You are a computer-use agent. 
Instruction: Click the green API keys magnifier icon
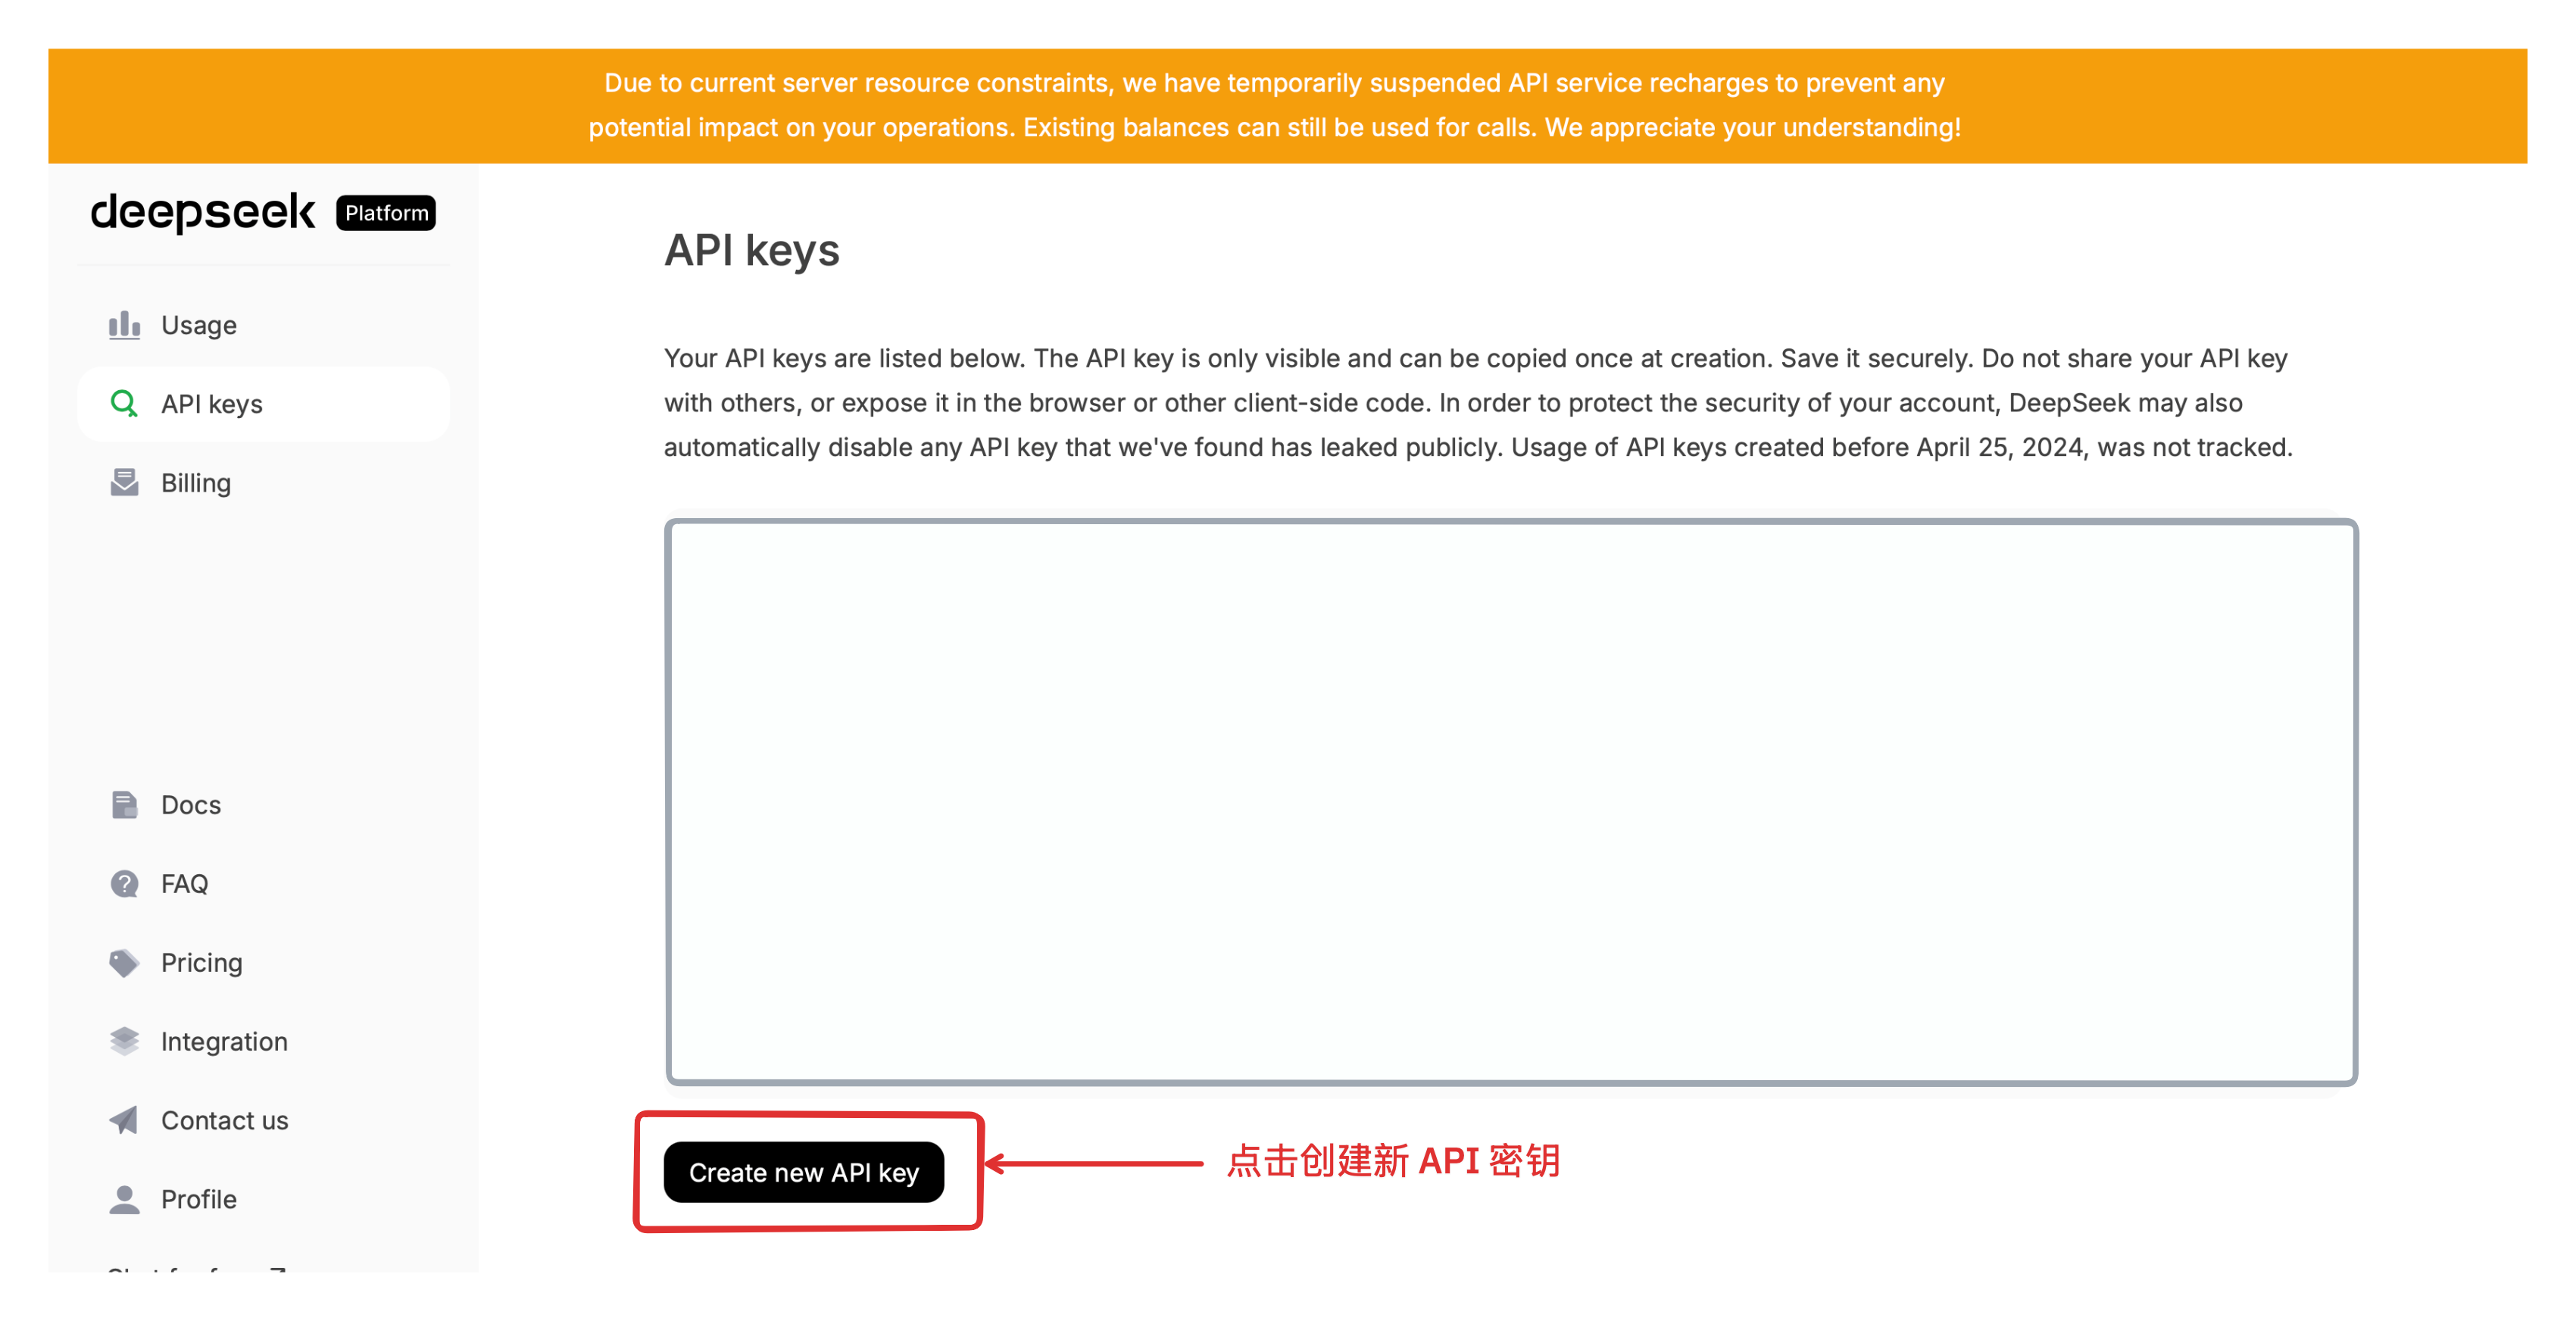pos(124,404)
